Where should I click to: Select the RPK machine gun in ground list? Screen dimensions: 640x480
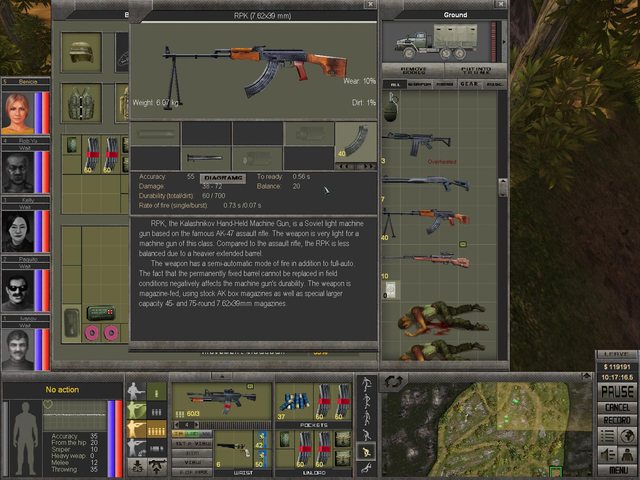[x=425, y=222]
